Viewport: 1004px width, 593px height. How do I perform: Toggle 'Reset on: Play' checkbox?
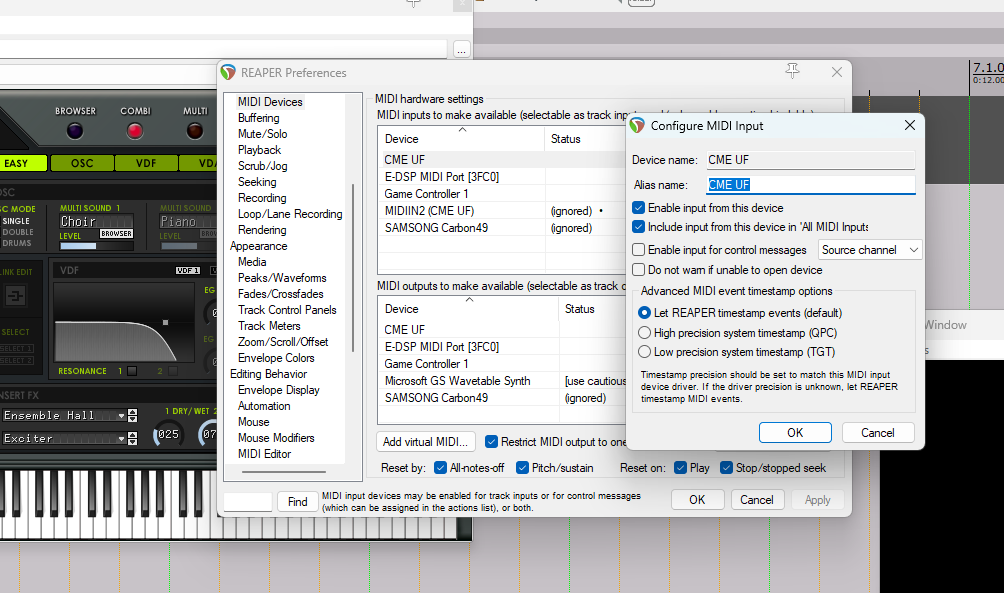pyautogui.click(x=680, y=467)
